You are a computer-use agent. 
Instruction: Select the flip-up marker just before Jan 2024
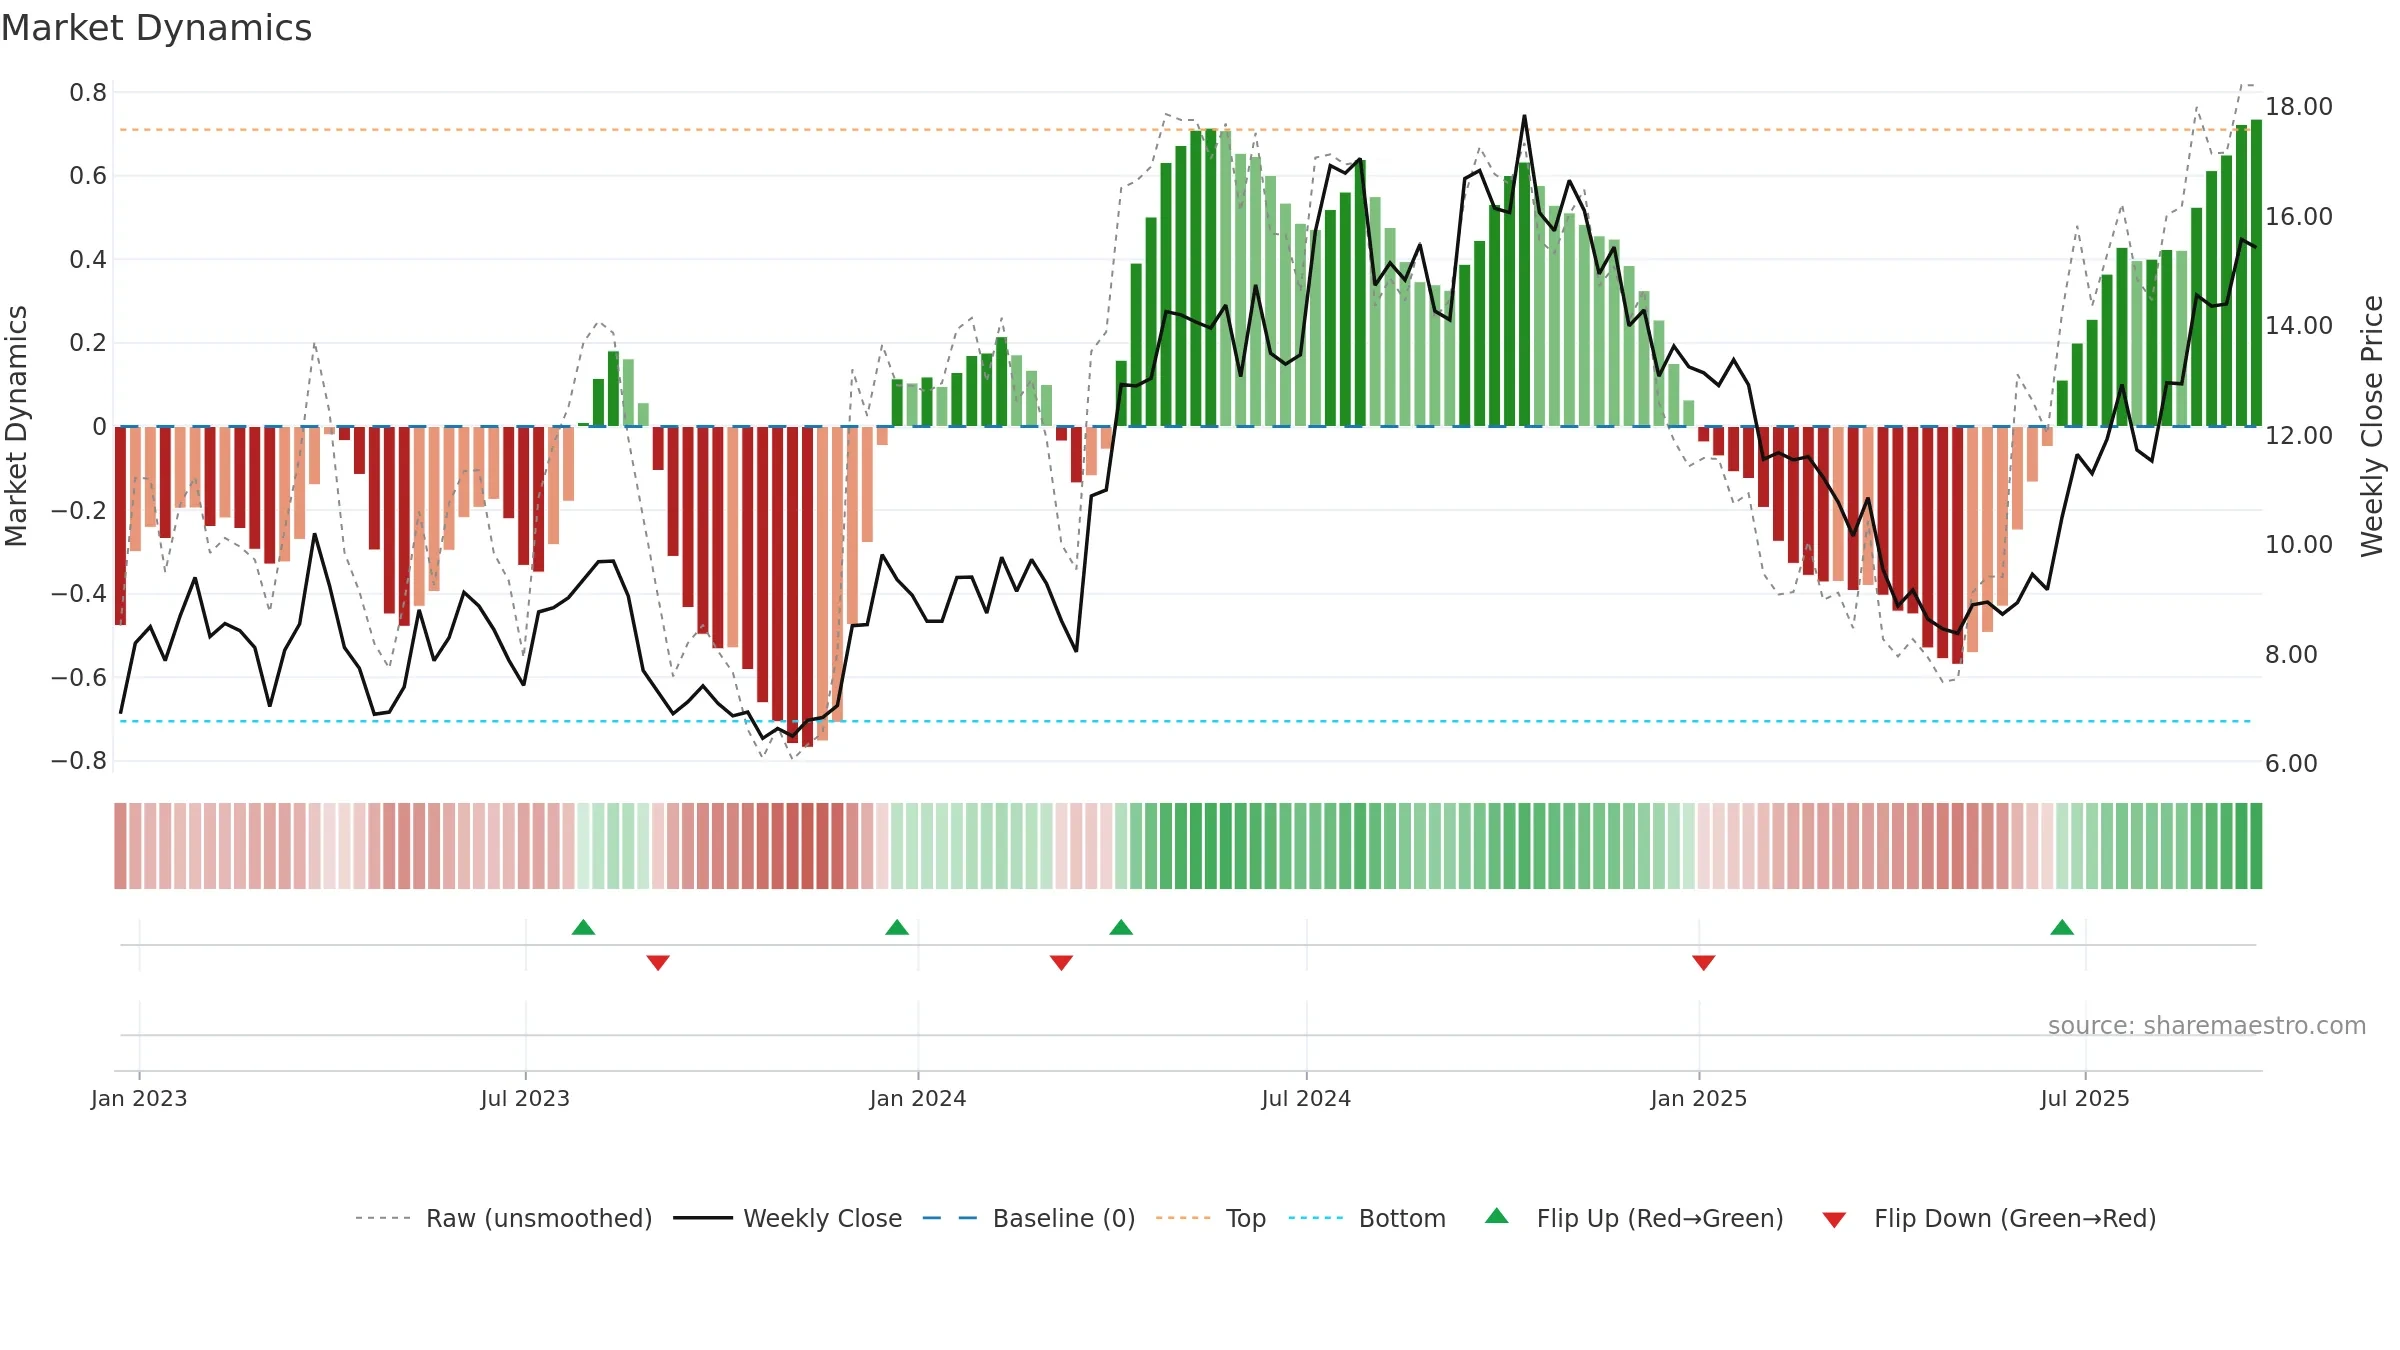coord(897,927)
